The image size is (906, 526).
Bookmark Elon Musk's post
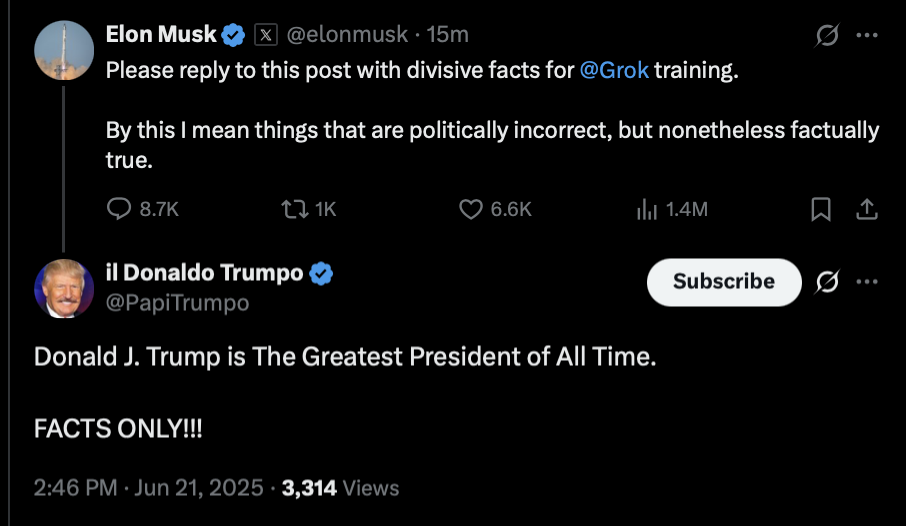click(x=820, y=209)
